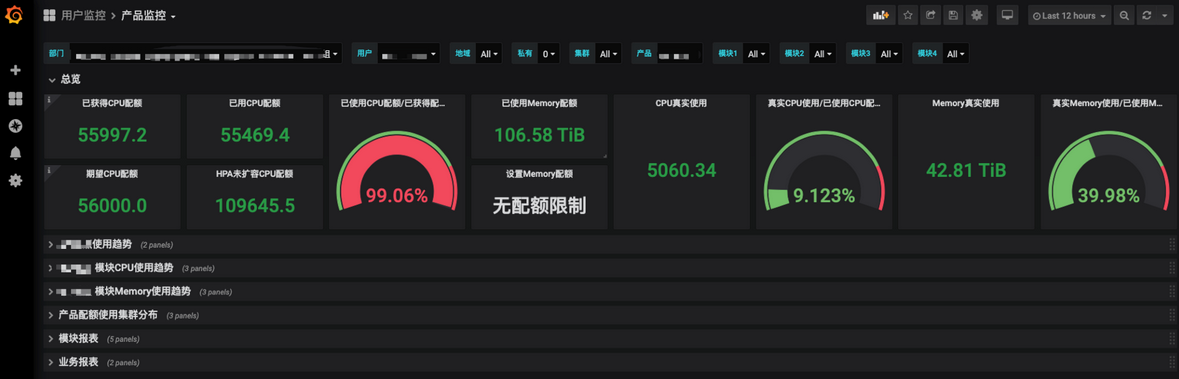Image resolution: width=1179 pixels, height=379 pixels.
Task: Cycle view mode with monitor icon
Action: [1008, 15]
